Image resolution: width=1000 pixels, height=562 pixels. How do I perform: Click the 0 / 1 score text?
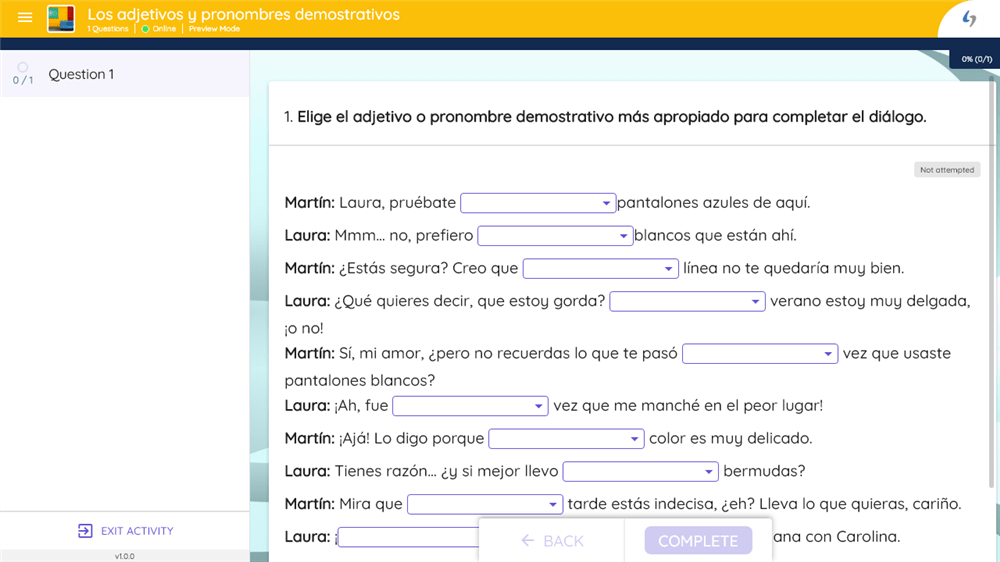(23, 80)
